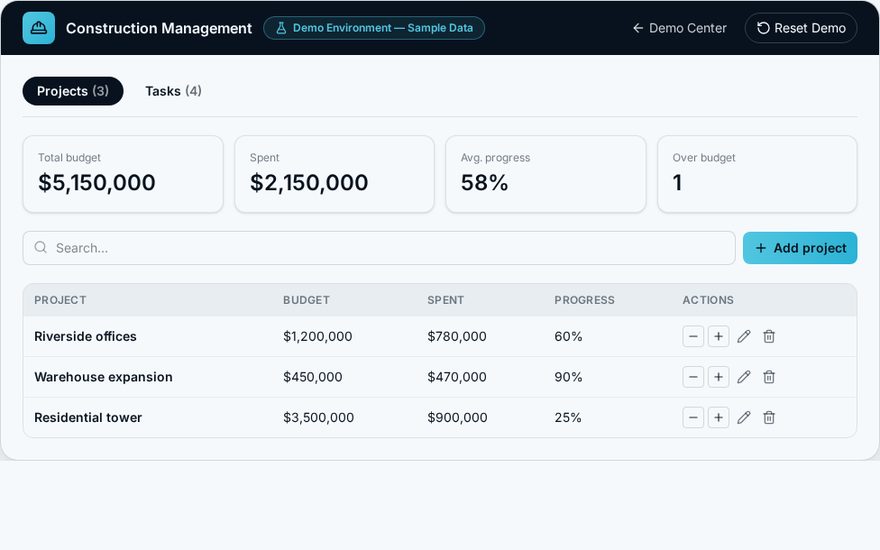Increase progress for Riverside offices
The image size is (880, 550).
pyautogui.click(x=718, y=337)
